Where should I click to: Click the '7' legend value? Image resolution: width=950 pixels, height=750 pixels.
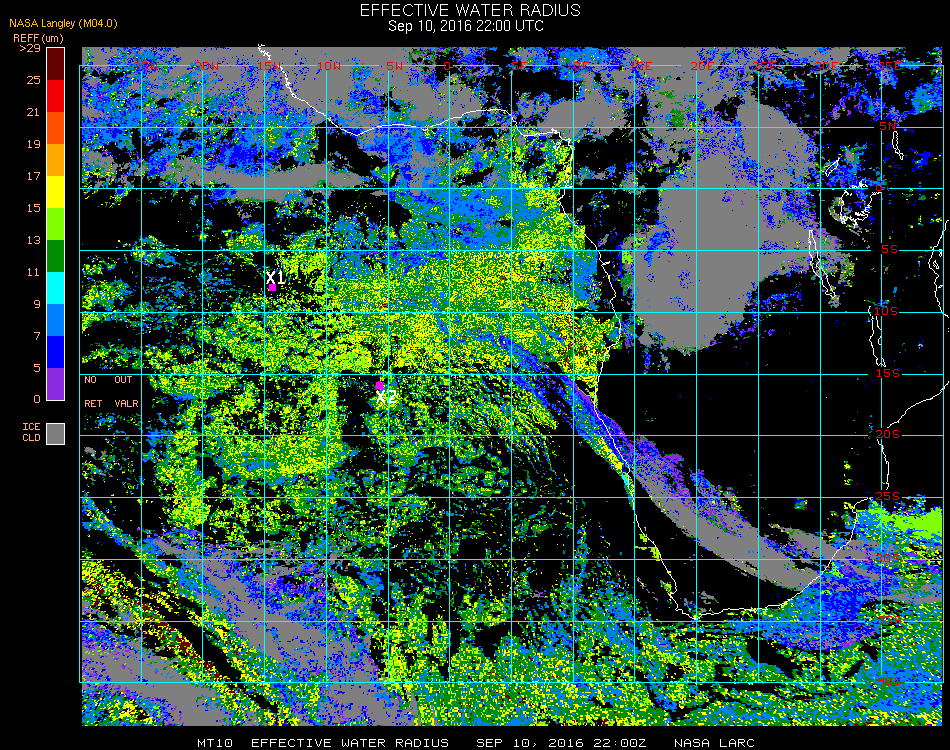point(37,336)
